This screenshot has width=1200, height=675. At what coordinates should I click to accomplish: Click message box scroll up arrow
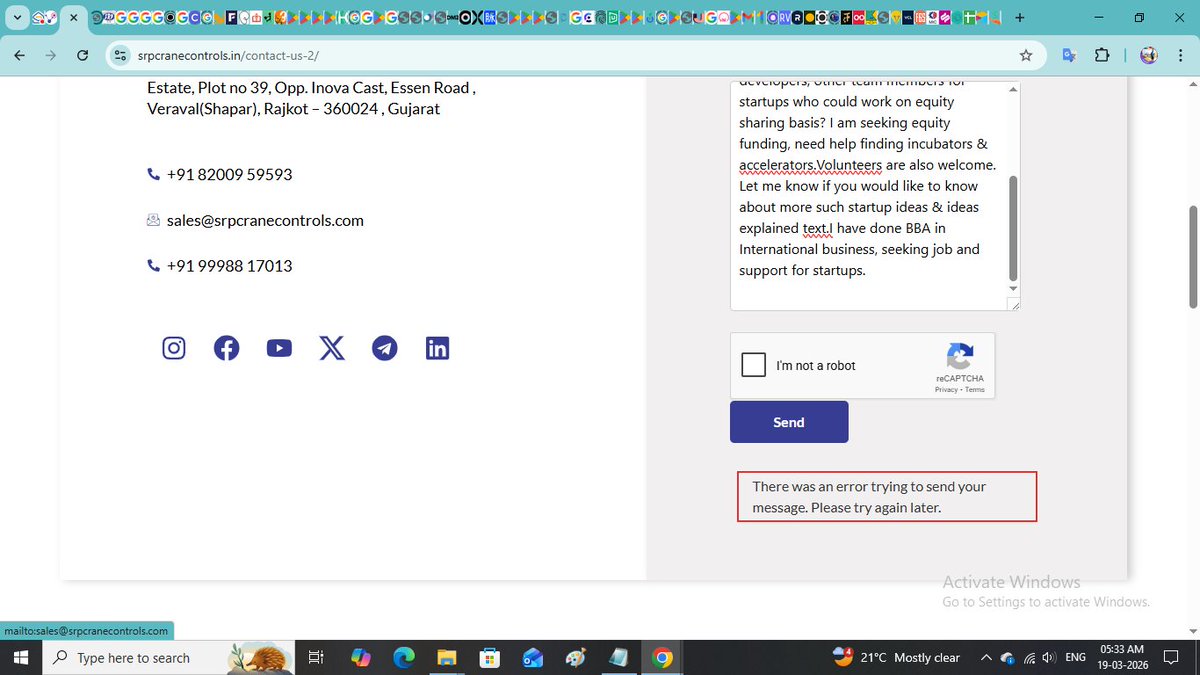(1013, 89)
